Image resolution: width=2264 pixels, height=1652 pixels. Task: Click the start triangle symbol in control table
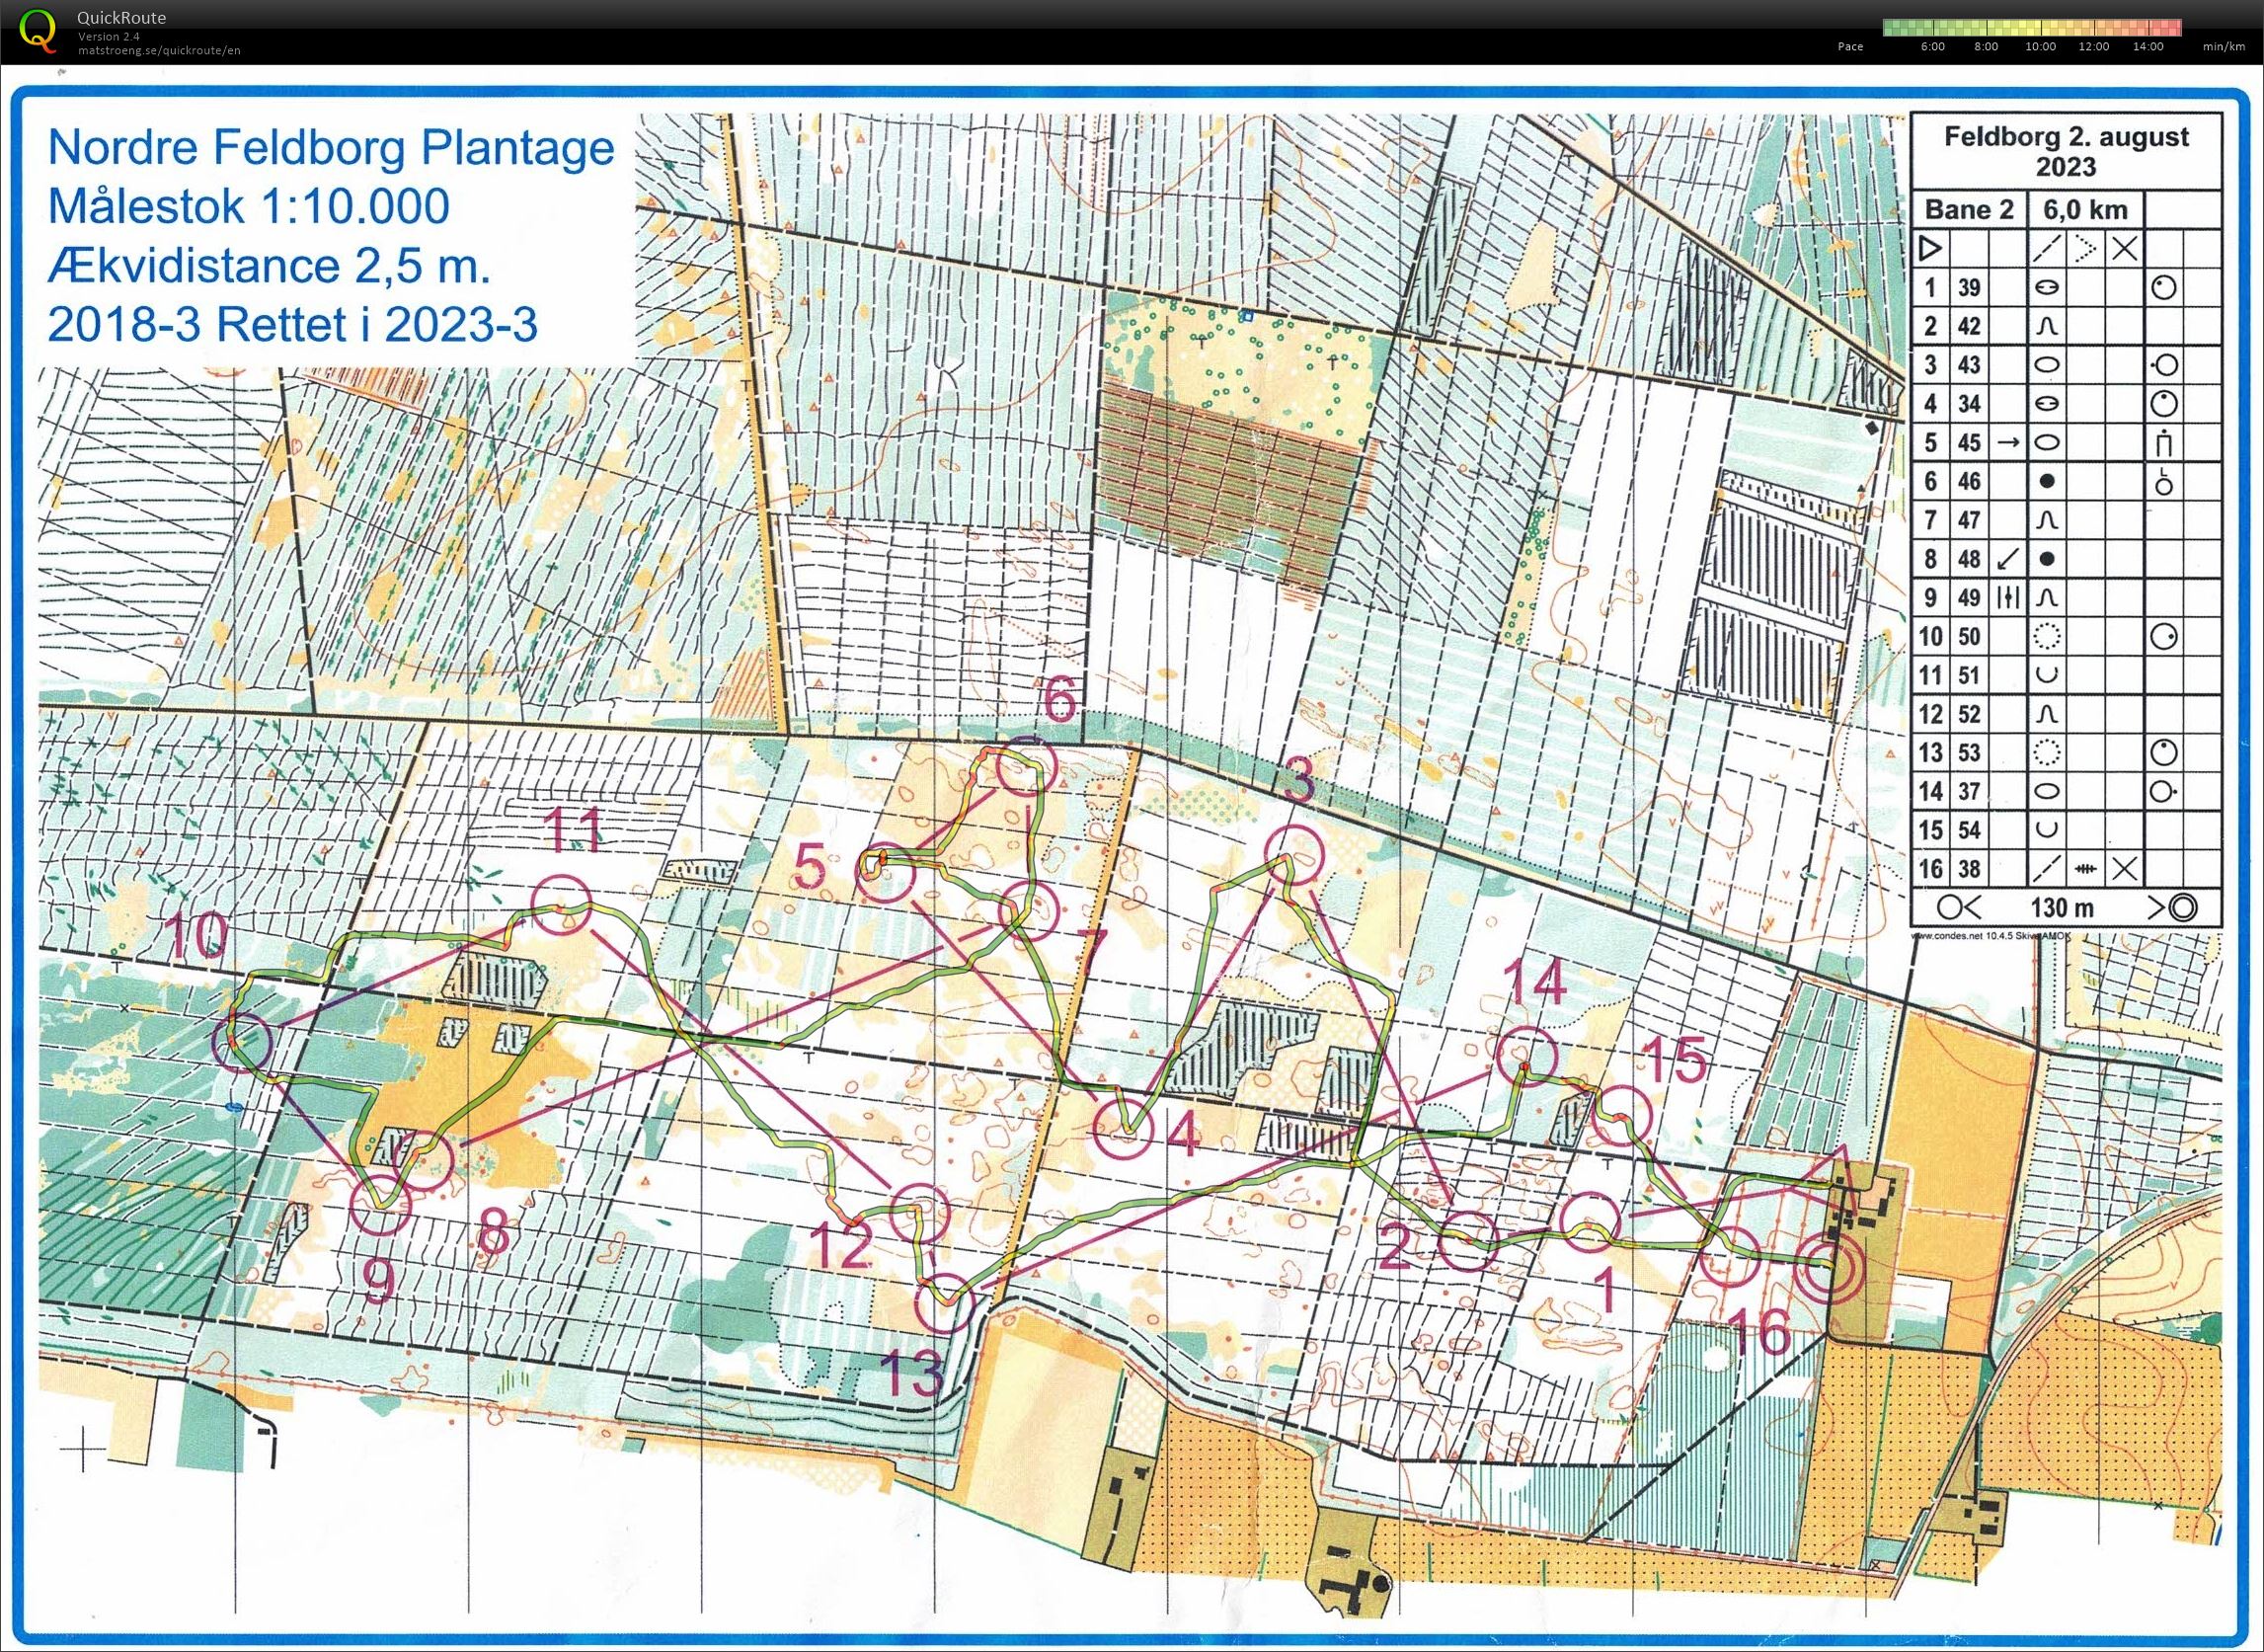point(1931,248)
